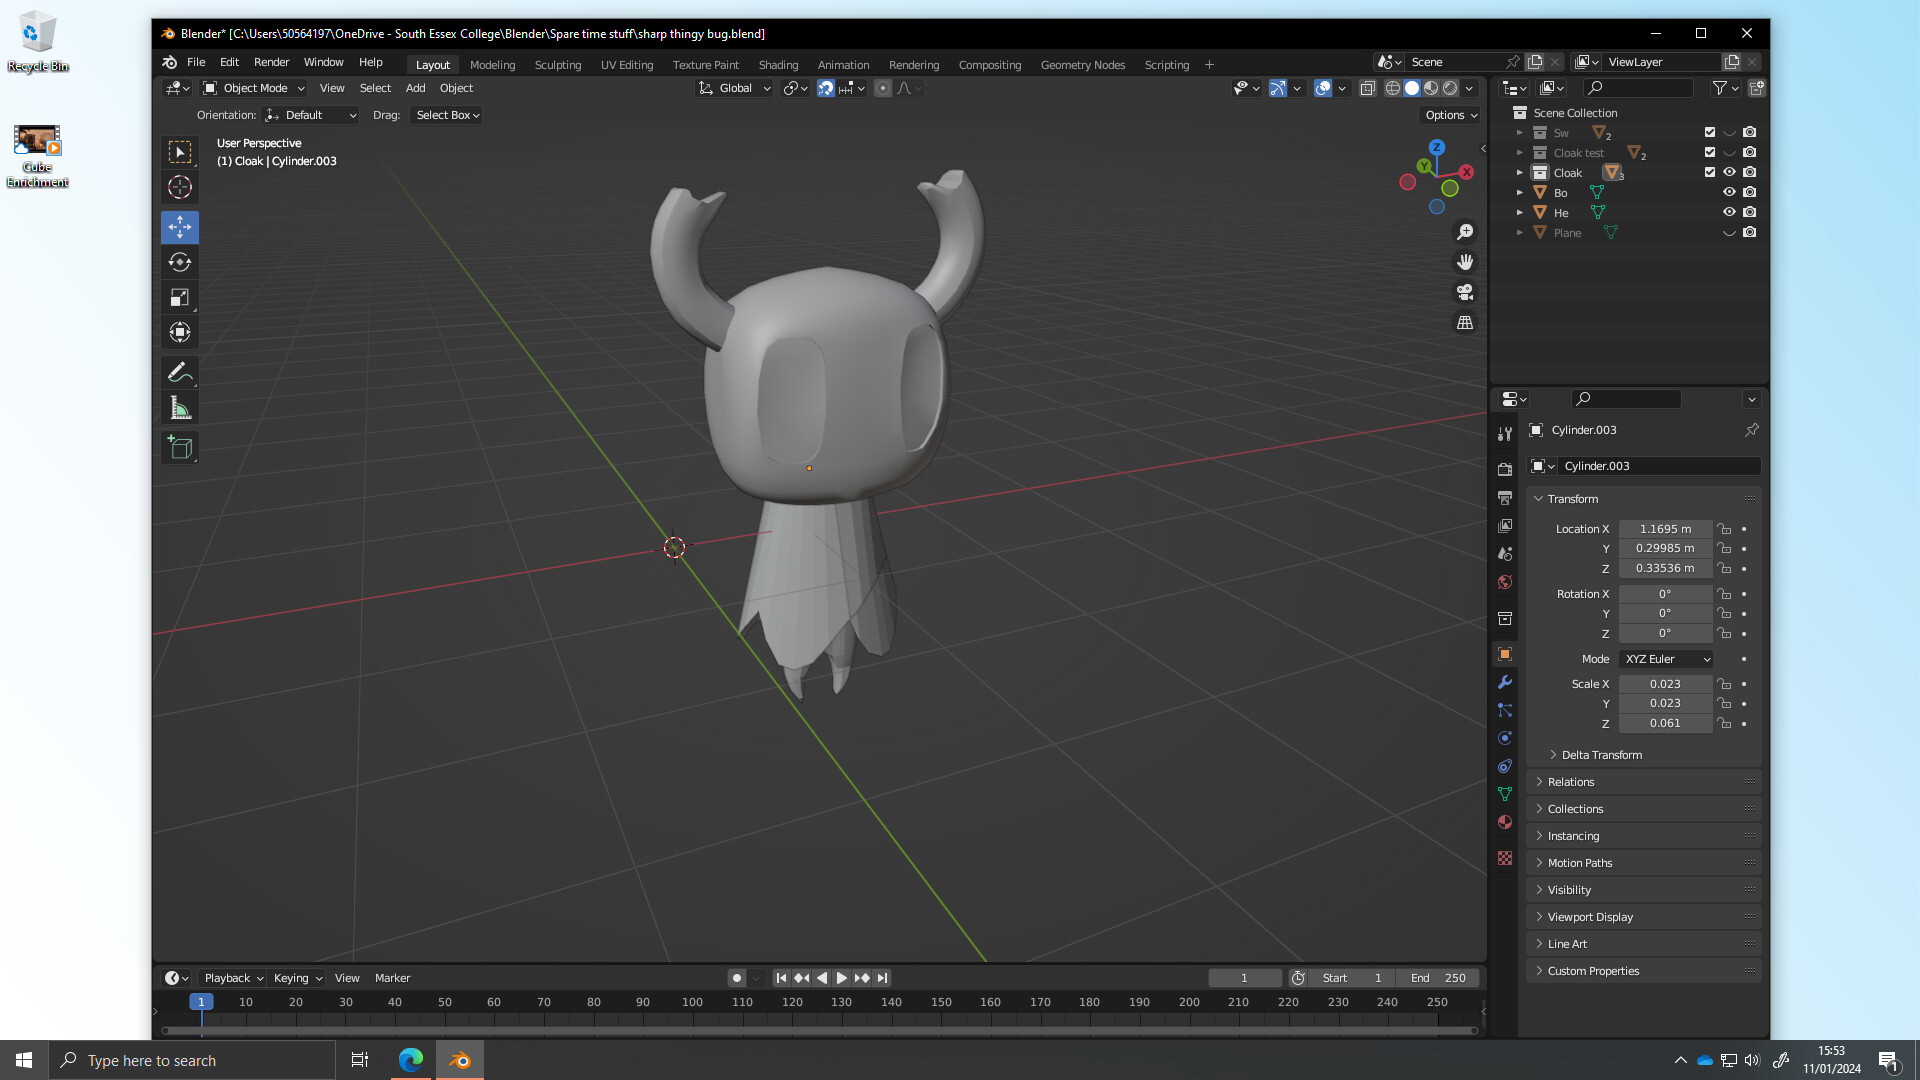Select the Scale tool

coord(180,297)
